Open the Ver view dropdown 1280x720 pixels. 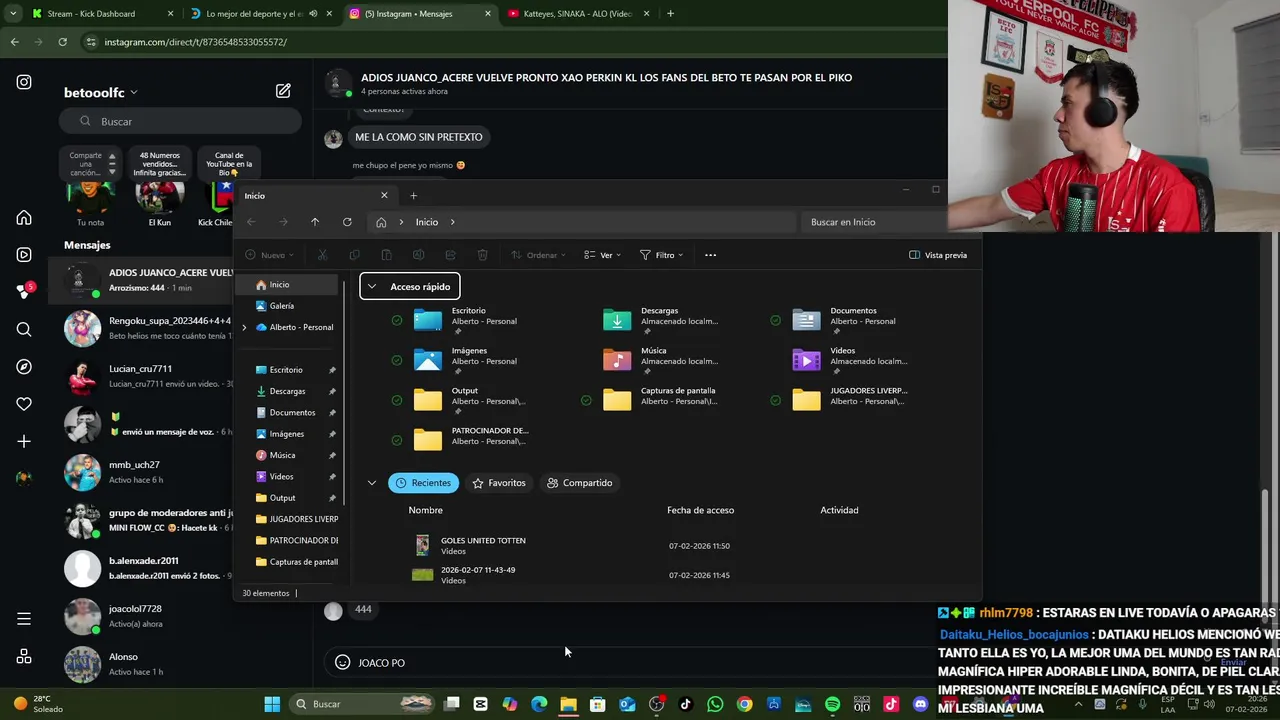pos(602,255)
